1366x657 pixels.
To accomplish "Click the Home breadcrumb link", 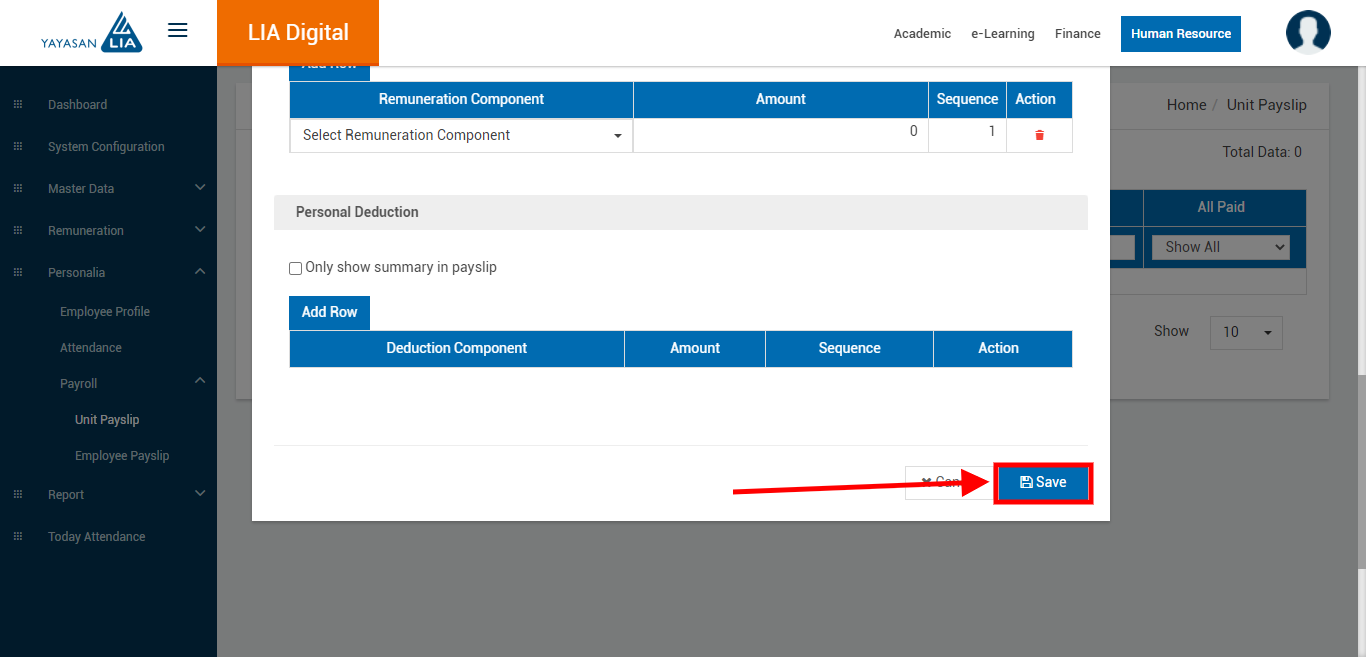I will point(1186,105).
